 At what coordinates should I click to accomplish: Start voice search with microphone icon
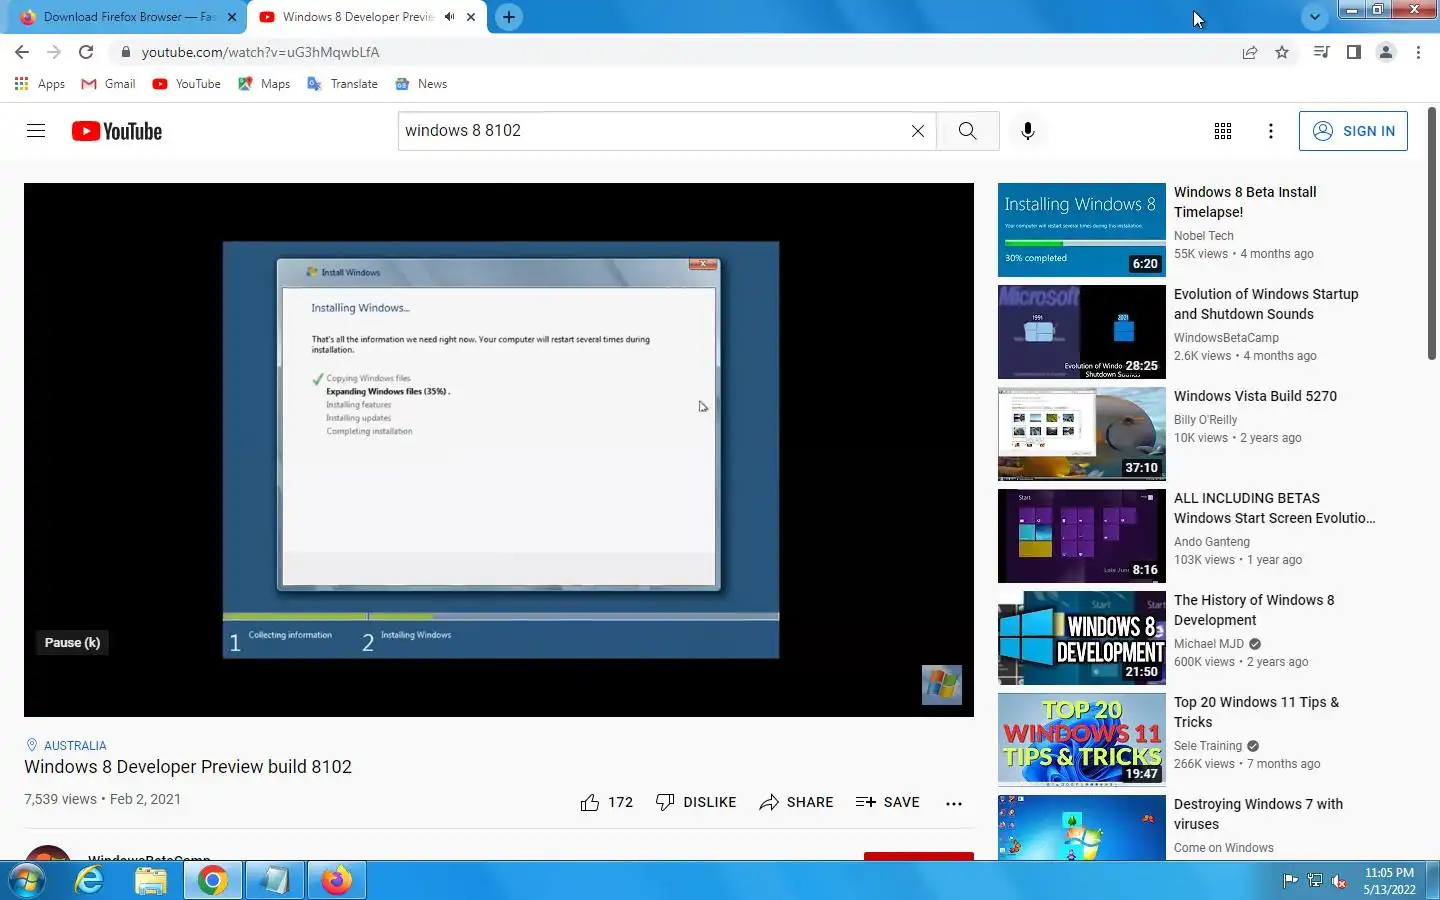pyautogui.click(x=1027, y=131)
